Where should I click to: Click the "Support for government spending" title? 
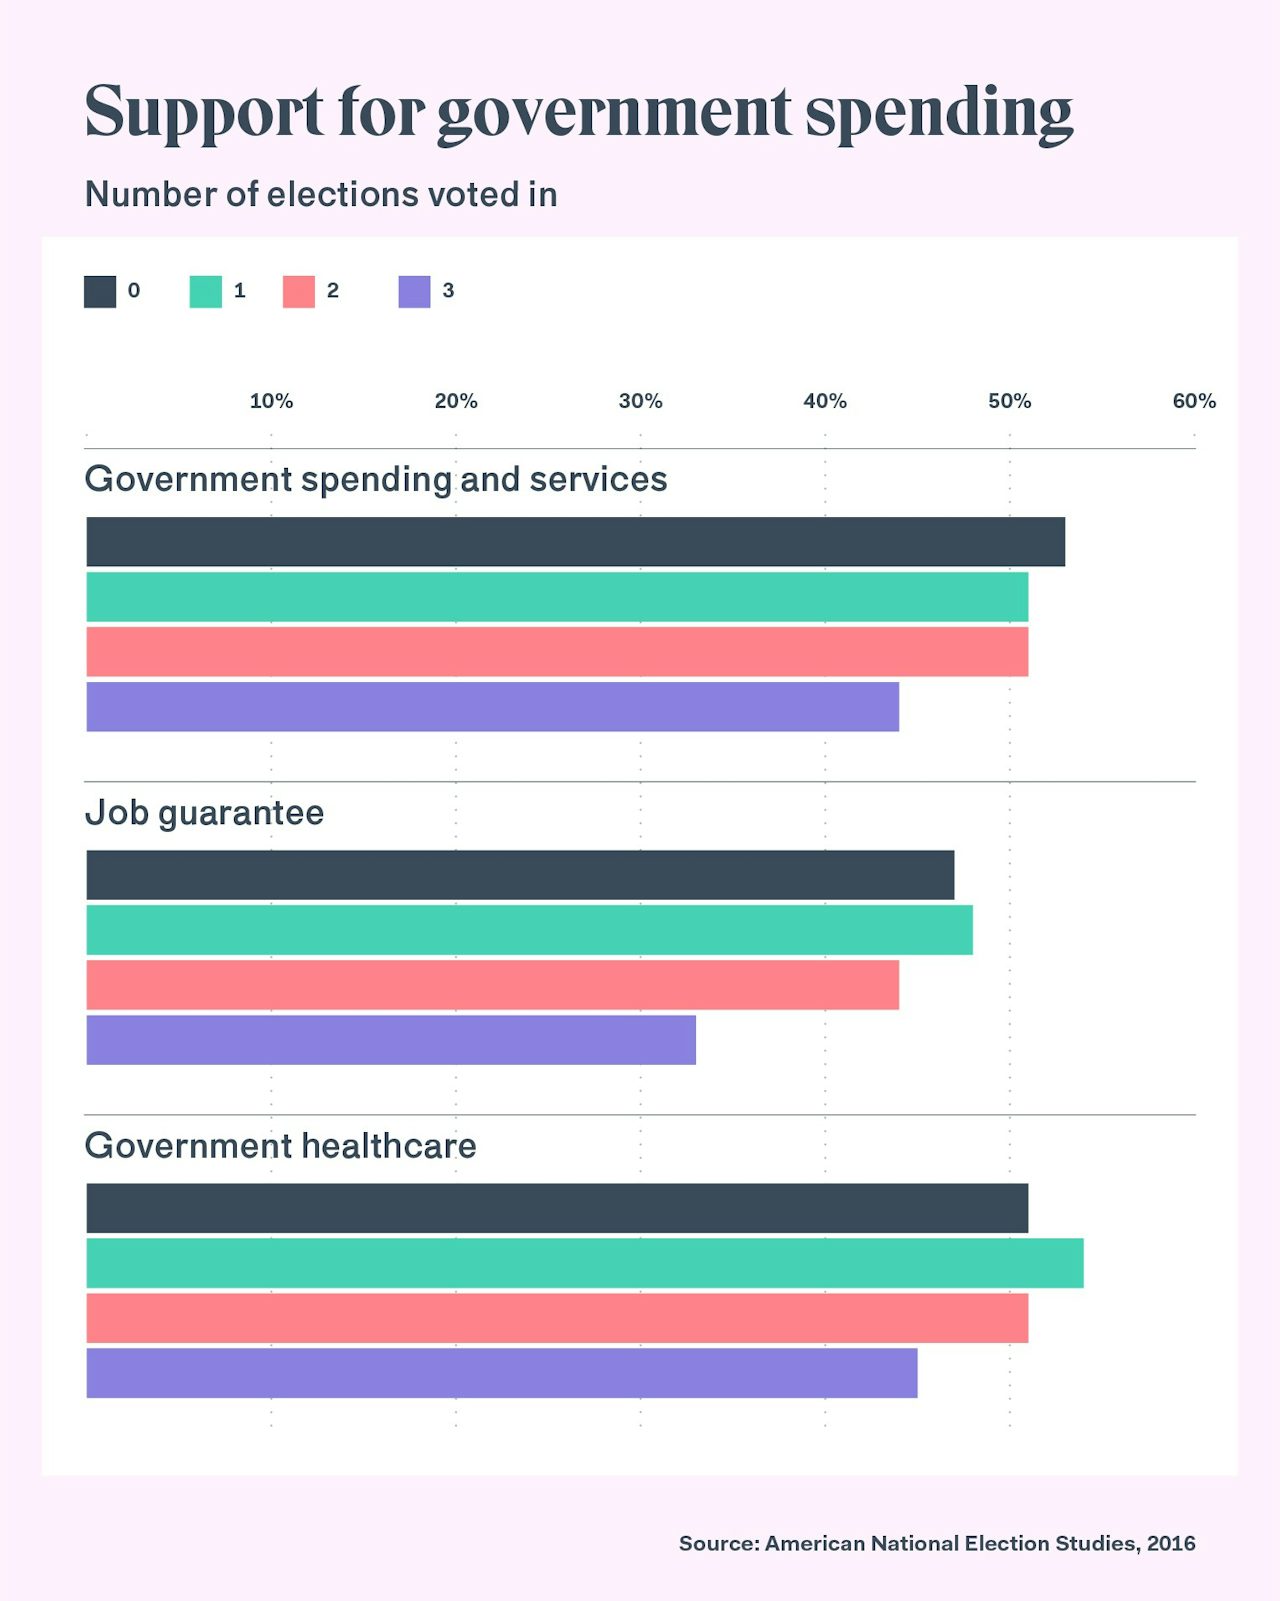[x=579, y=112]
